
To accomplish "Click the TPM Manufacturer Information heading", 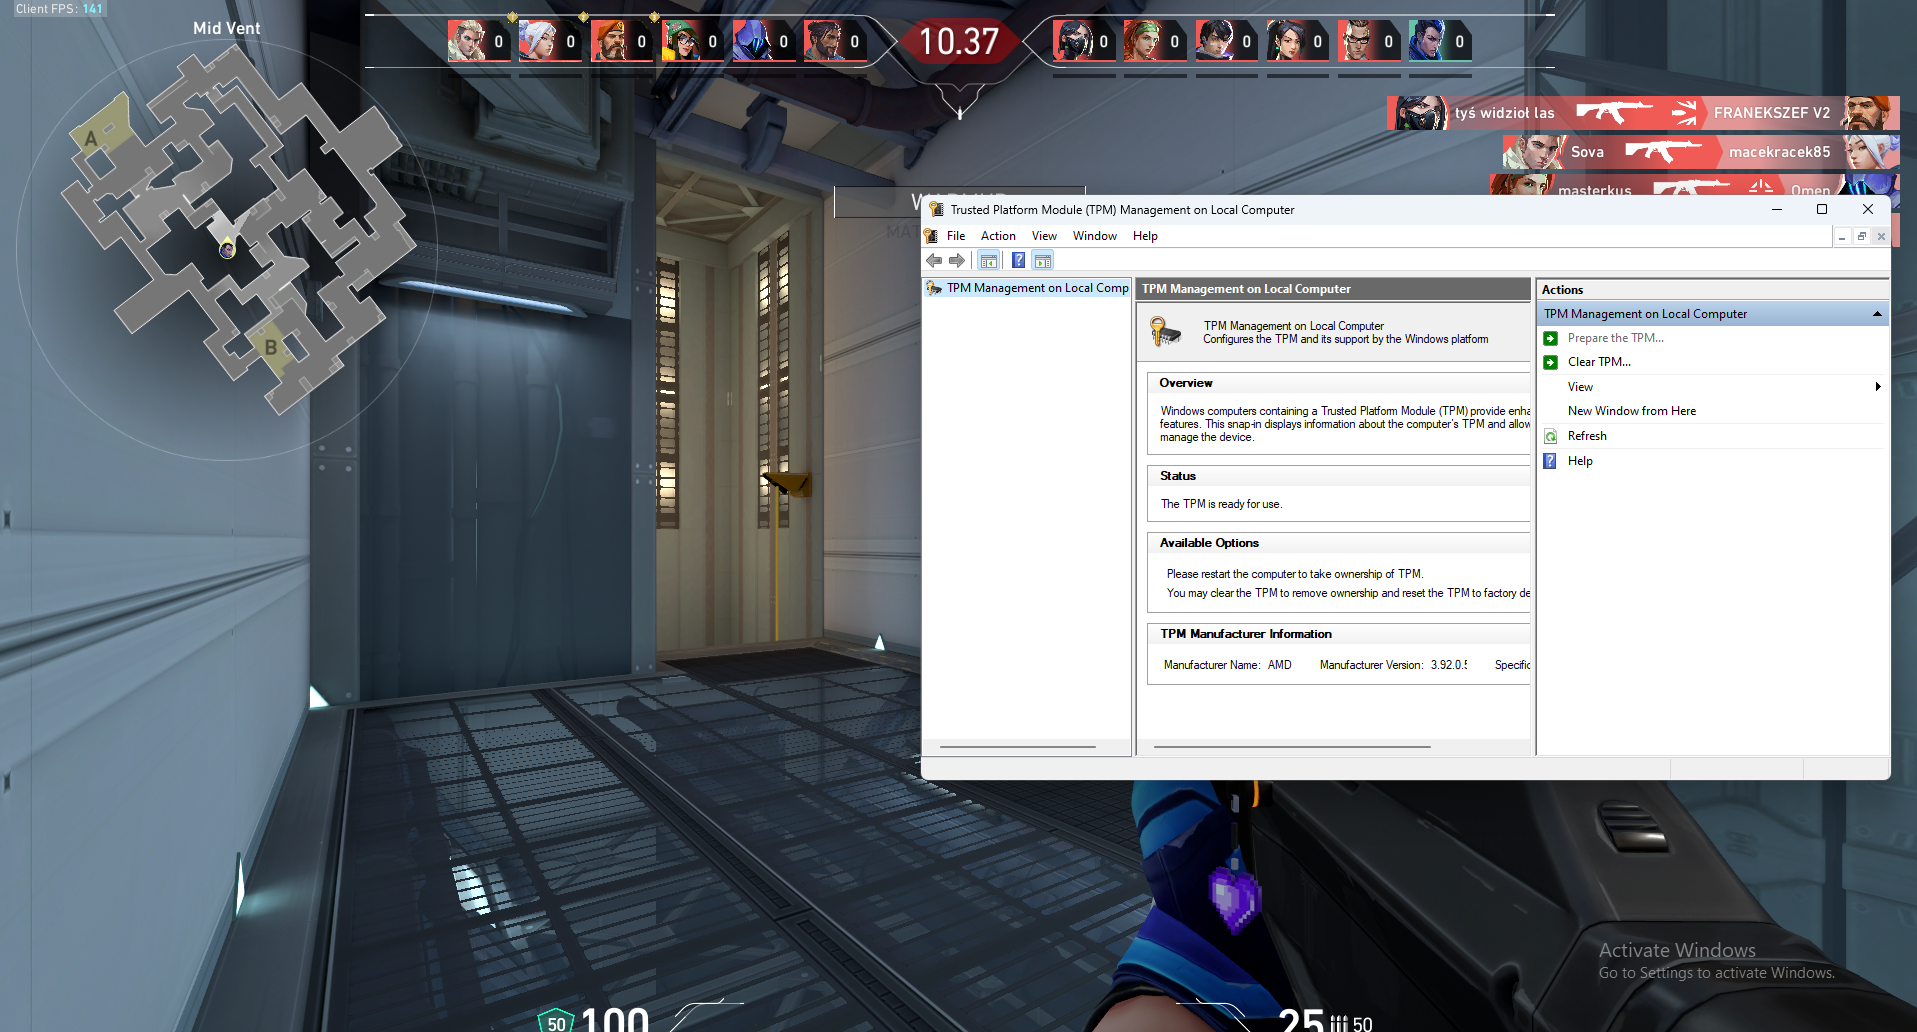I will pos(1246,634).
